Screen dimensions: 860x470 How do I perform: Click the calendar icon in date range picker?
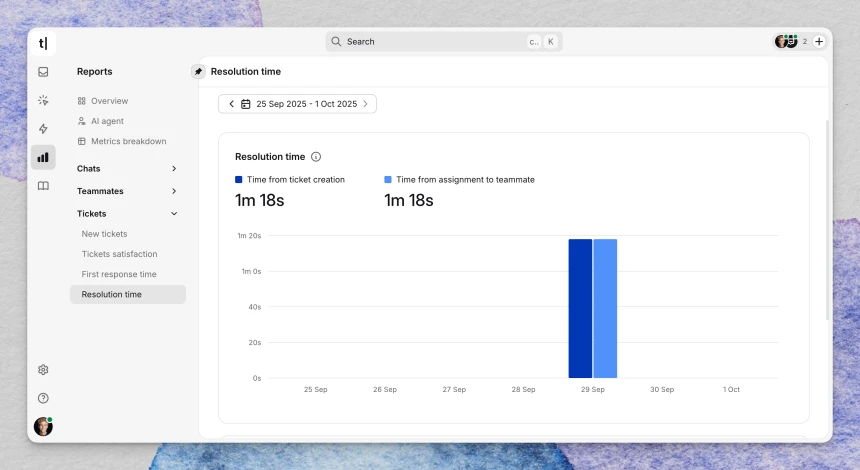(246, 104)
